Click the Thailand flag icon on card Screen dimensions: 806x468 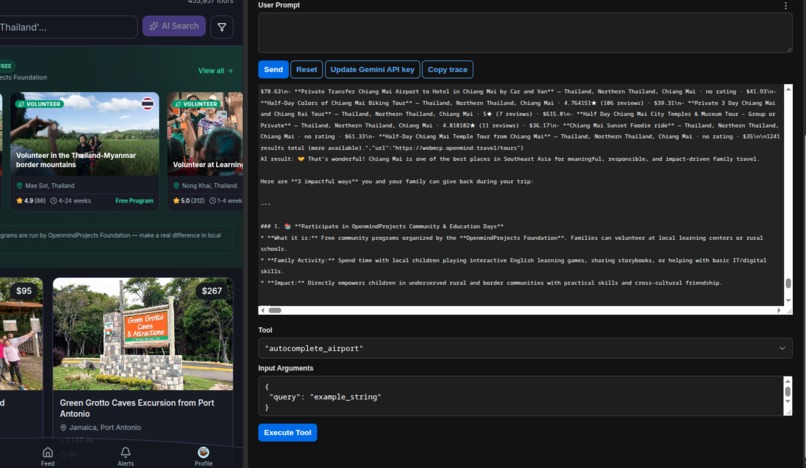148,103
